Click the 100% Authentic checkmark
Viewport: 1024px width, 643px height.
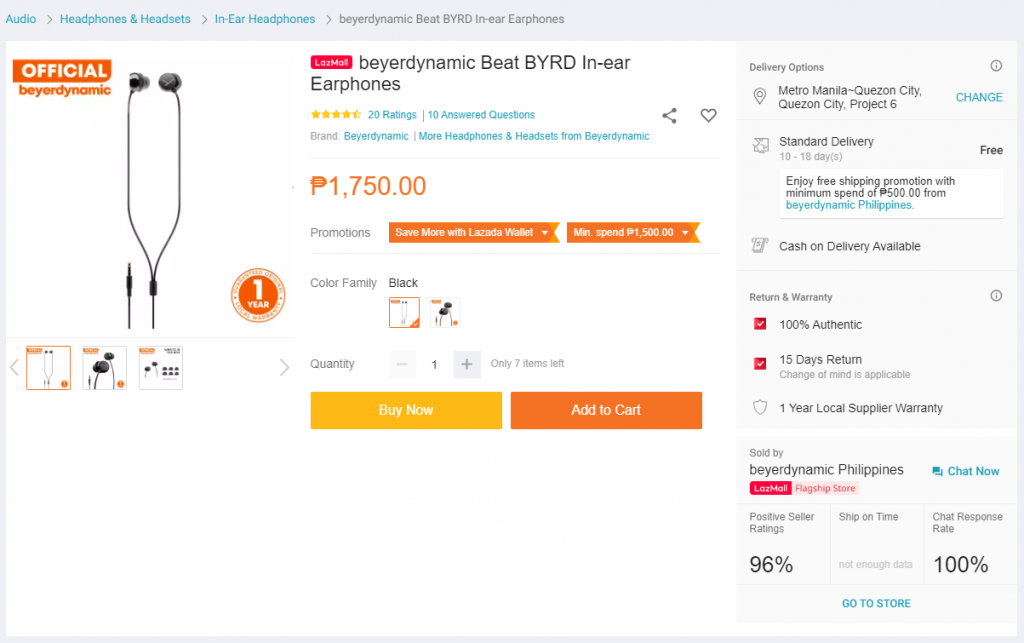point(760,324)
